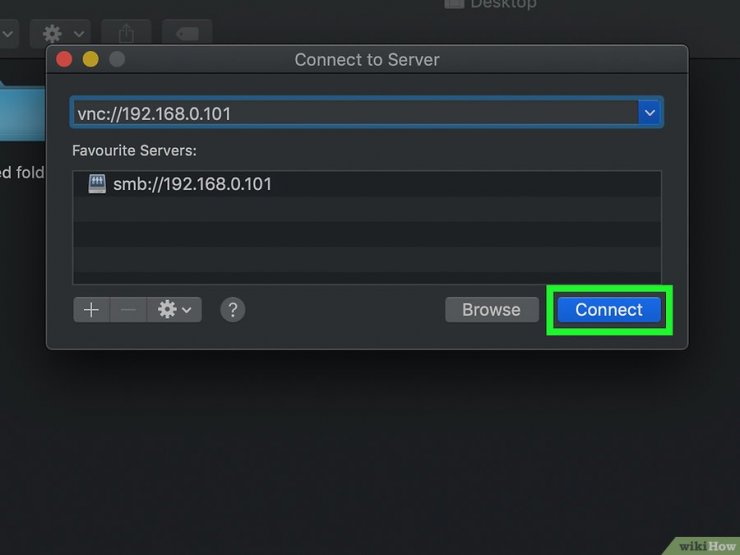Open help with the question mark button
The height and width of the screenshot is (555, 740).
[x=232, y=310]
